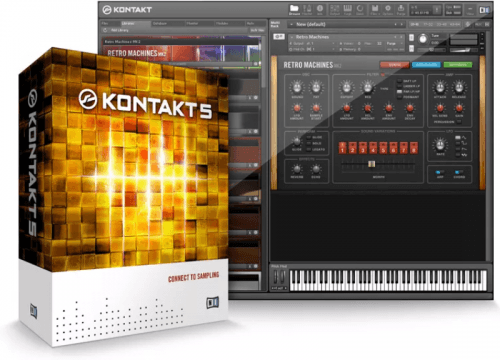Open the Browse folder icon in Kontakt toolbar
Image resolution: width=500 pixels, height=360 pixels.
294,10
